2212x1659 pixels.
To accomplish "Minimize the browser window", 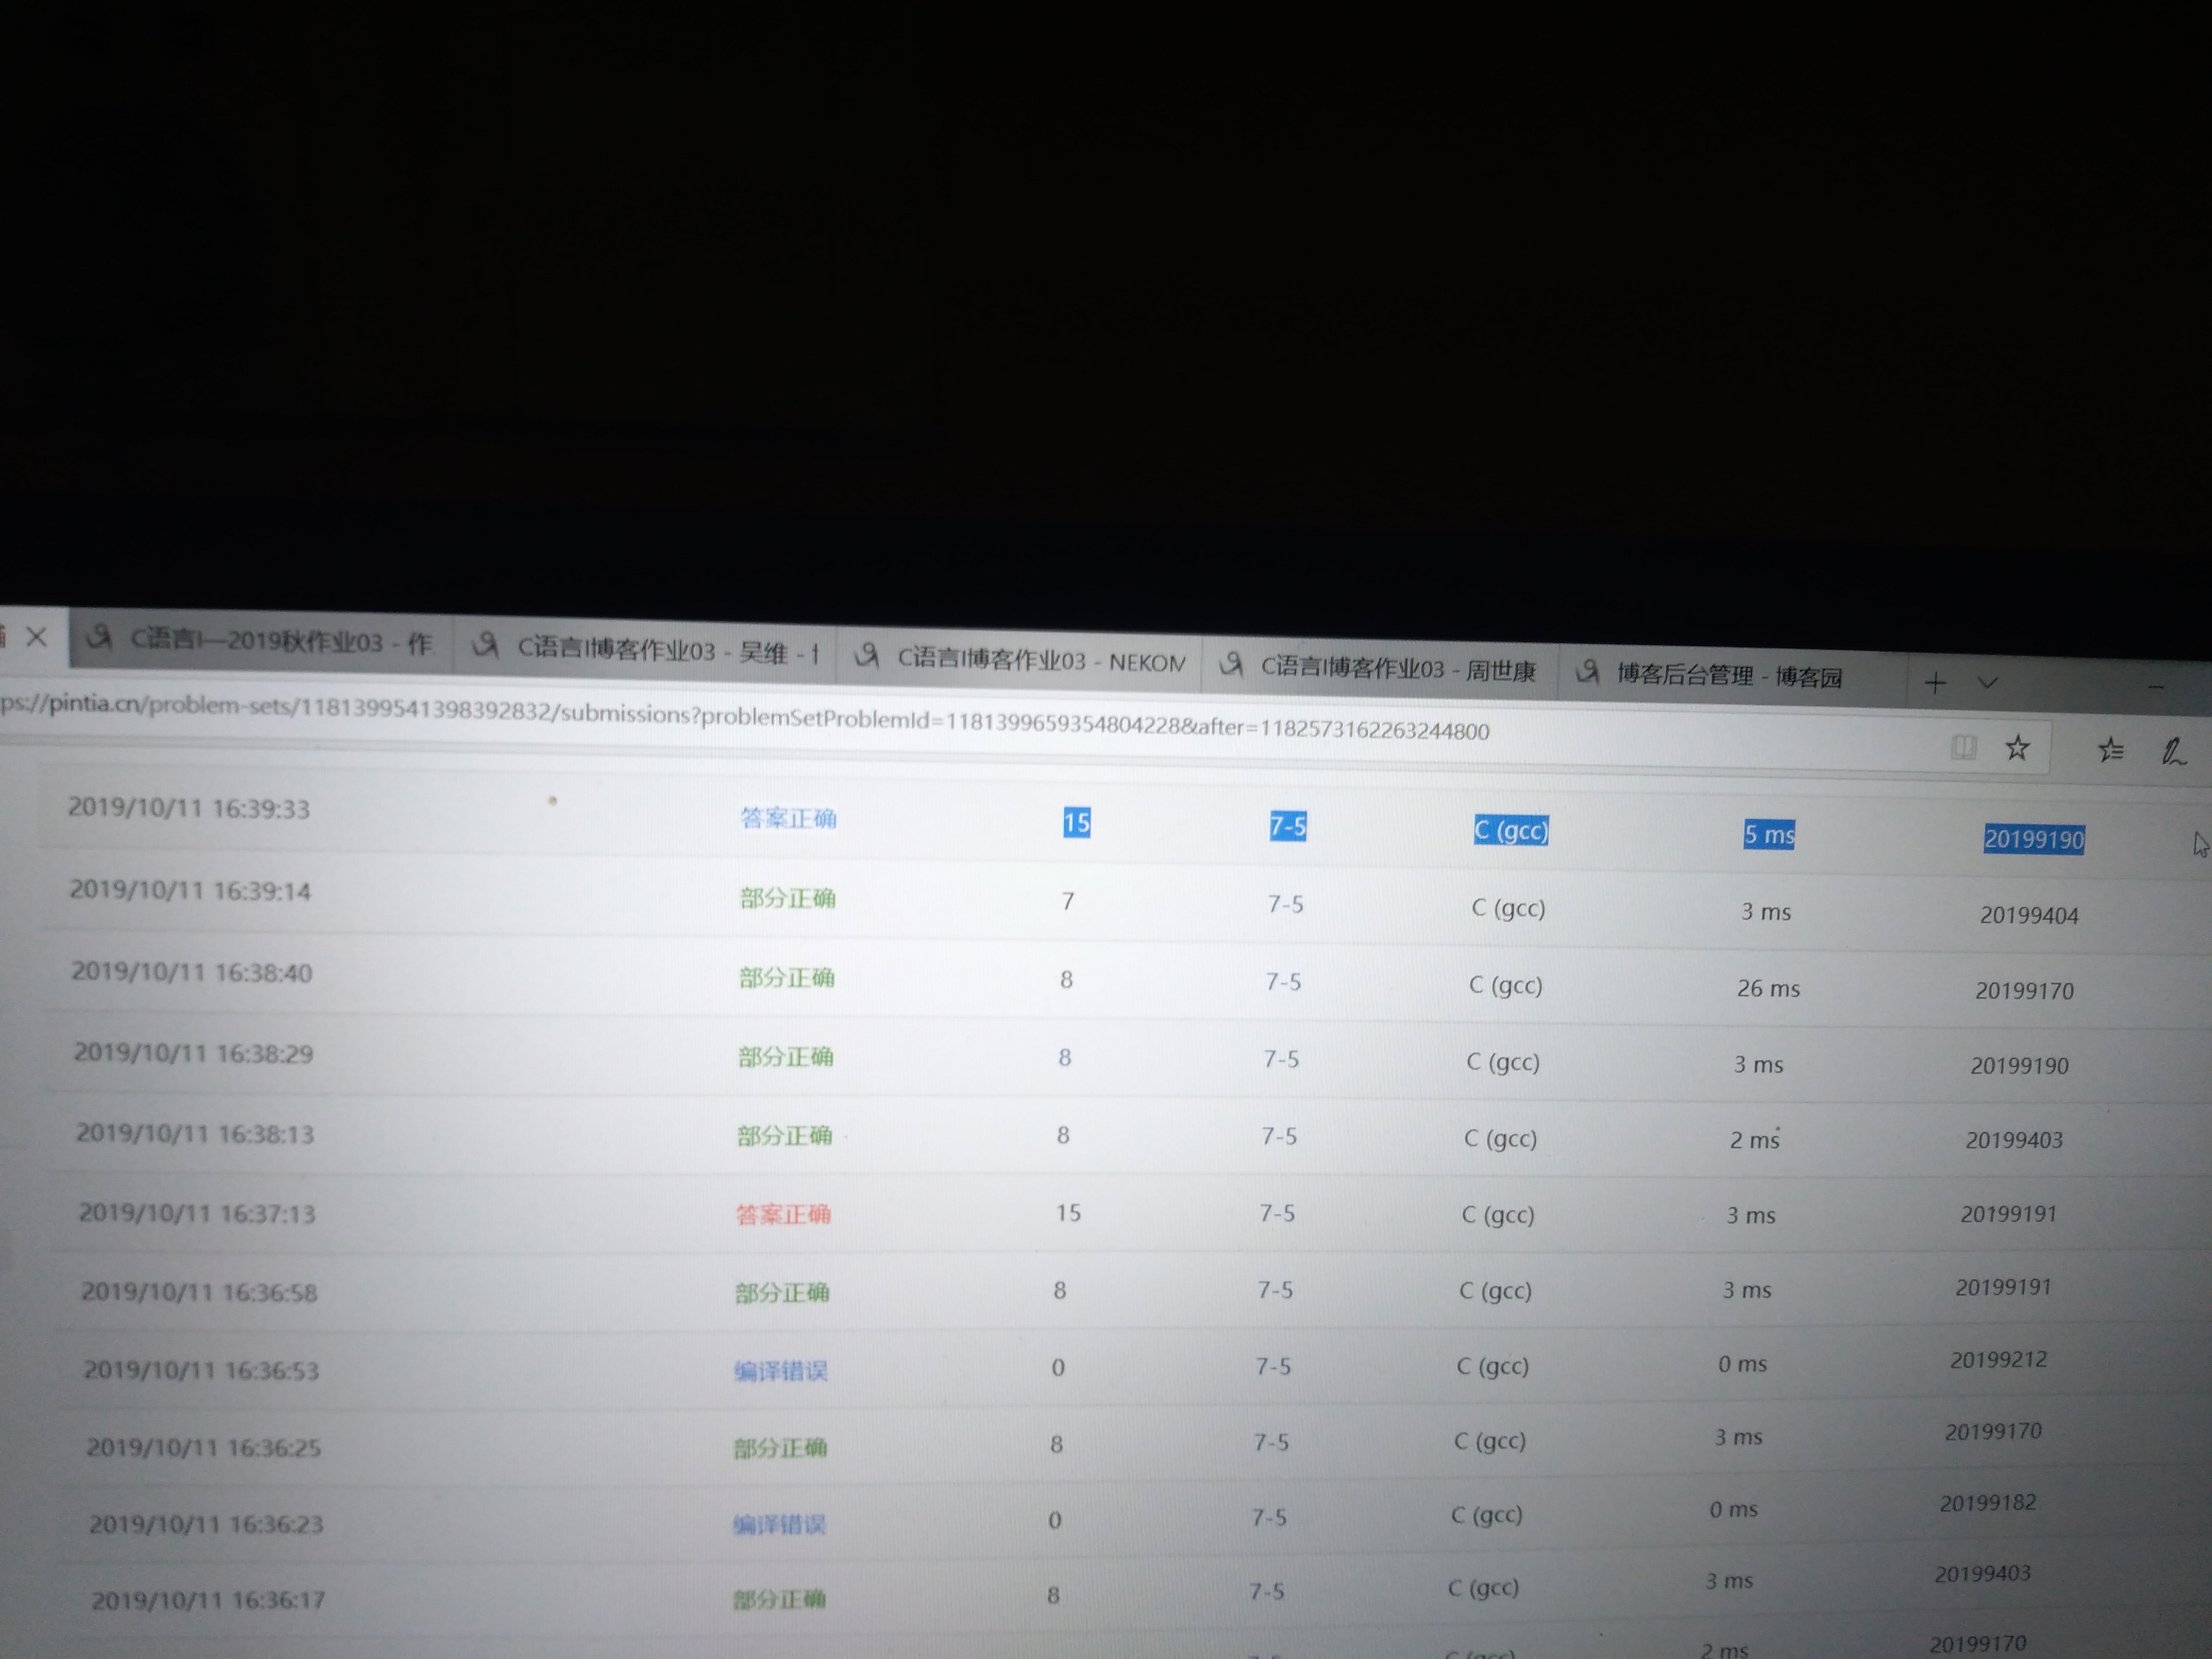I will tap(2155, 688).
